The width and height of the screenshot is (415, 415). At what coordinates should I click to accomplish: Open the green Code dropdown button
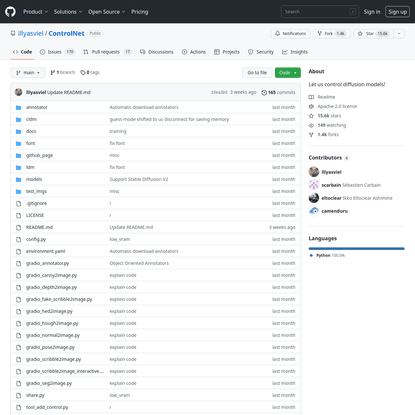(x=288, y=73)
